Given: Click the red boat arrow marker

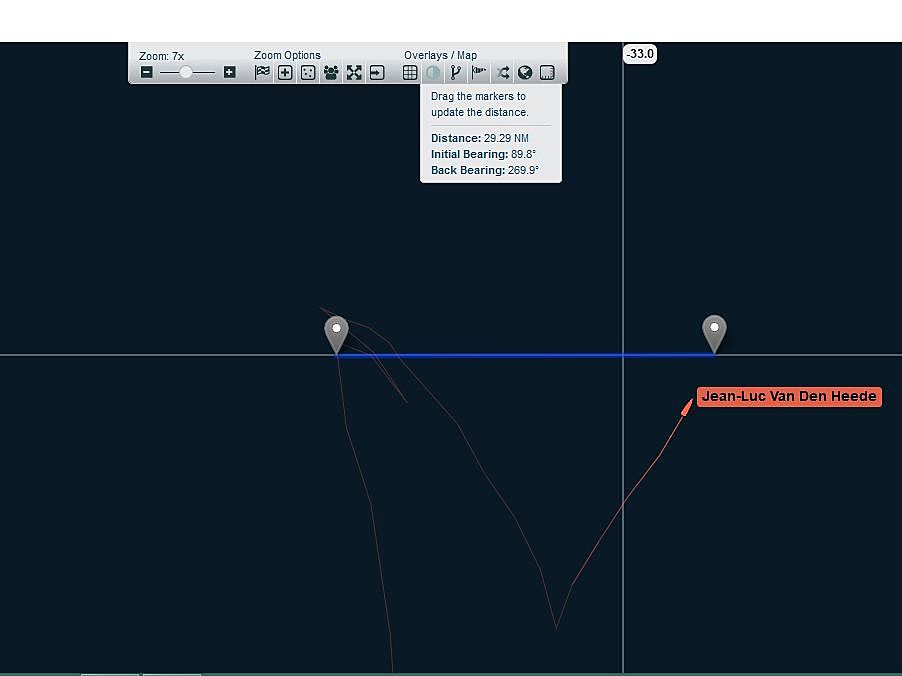Looking at the screenshot, I should pyautogui.click(x=687, y=407).
